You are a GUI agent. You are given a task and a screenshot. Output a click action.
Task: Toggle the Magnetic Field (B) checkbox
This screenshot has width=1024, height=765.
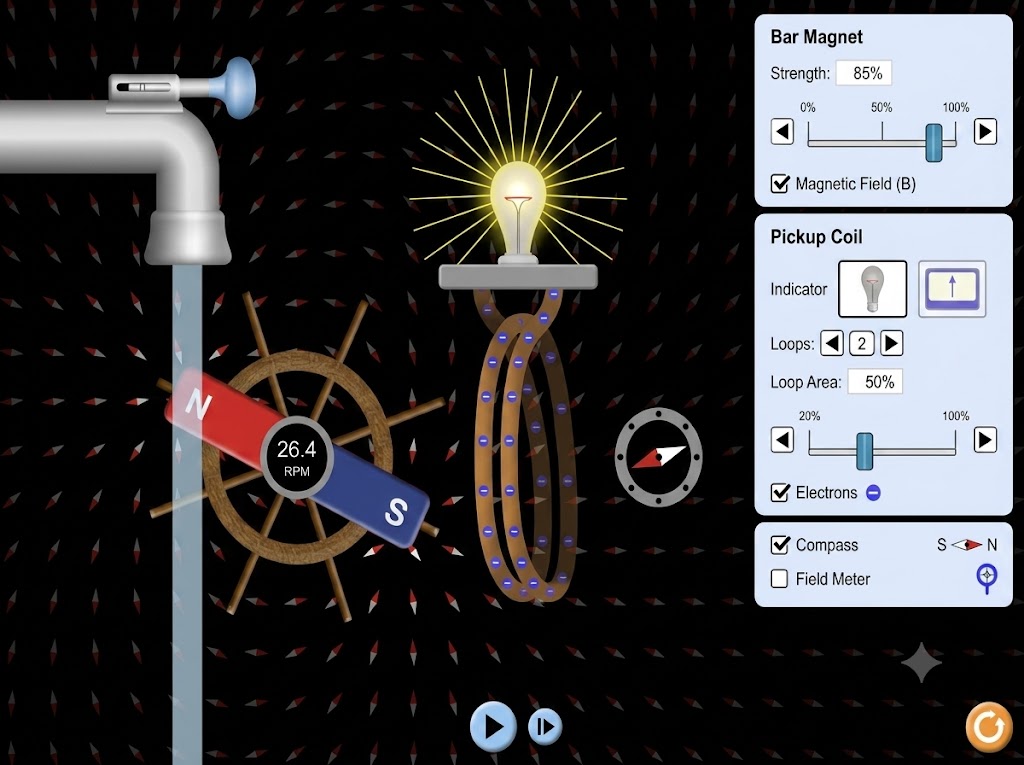pos(780,184)
